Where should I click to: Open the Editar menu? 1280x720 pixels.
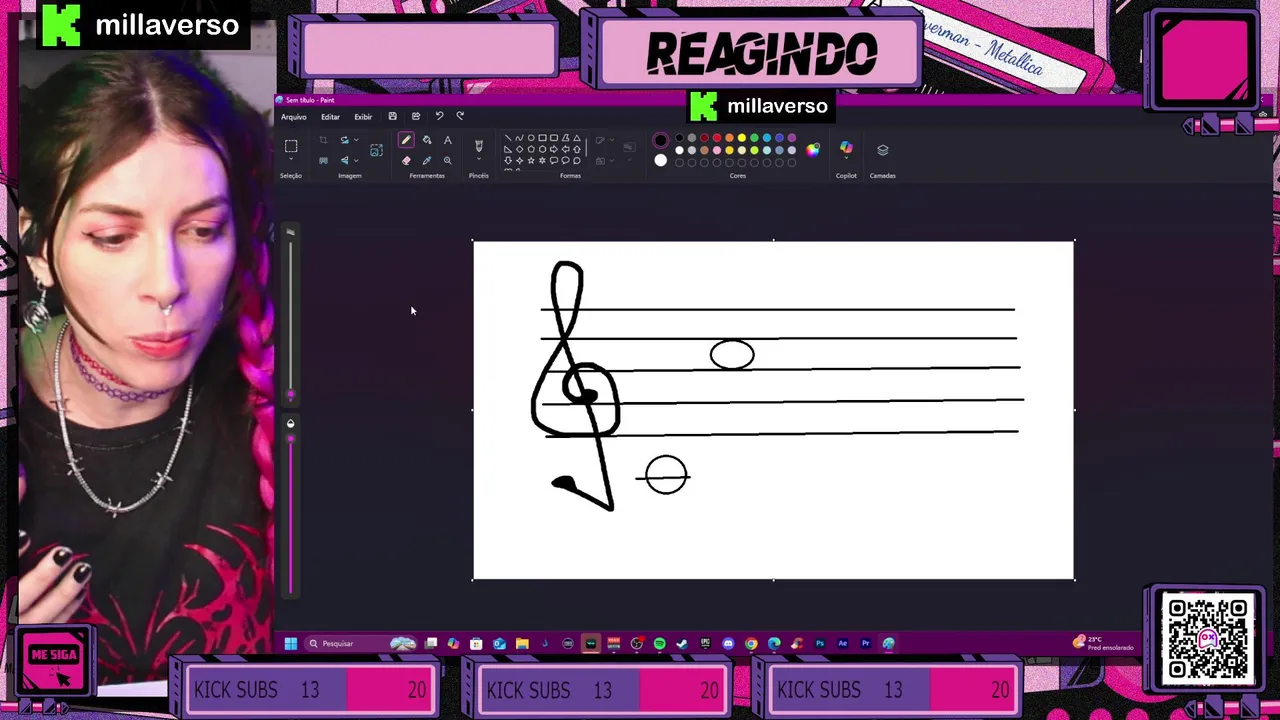(330, 117)
